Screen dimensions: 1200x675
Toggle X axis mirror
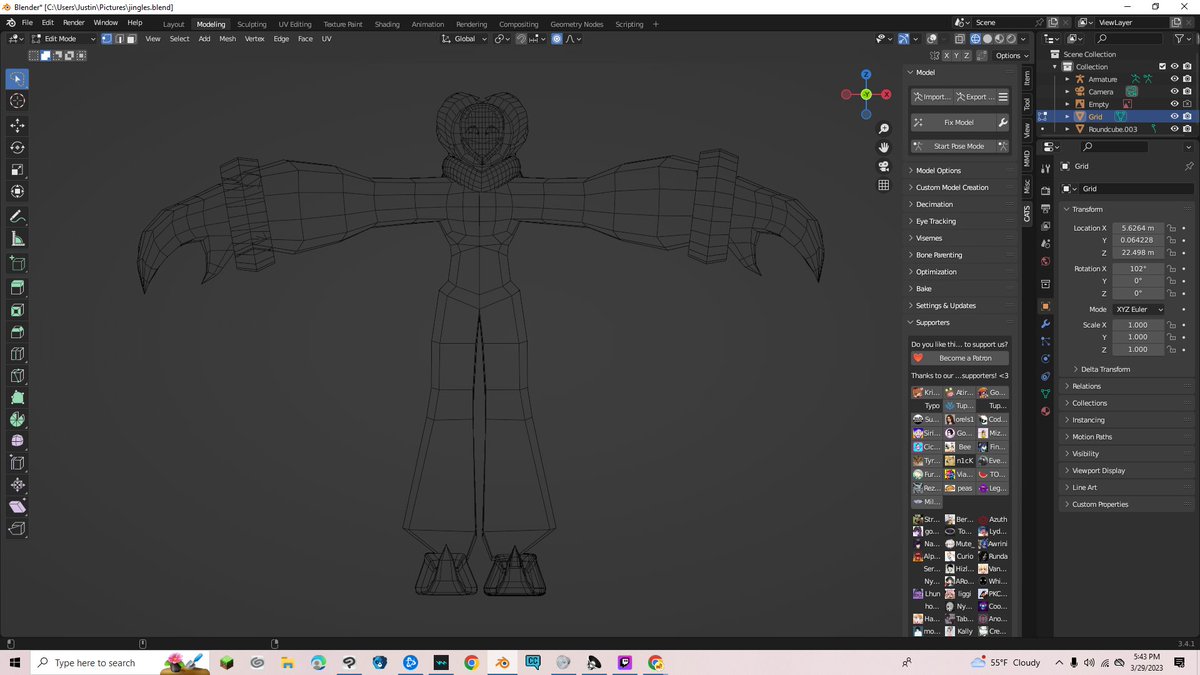946,56
